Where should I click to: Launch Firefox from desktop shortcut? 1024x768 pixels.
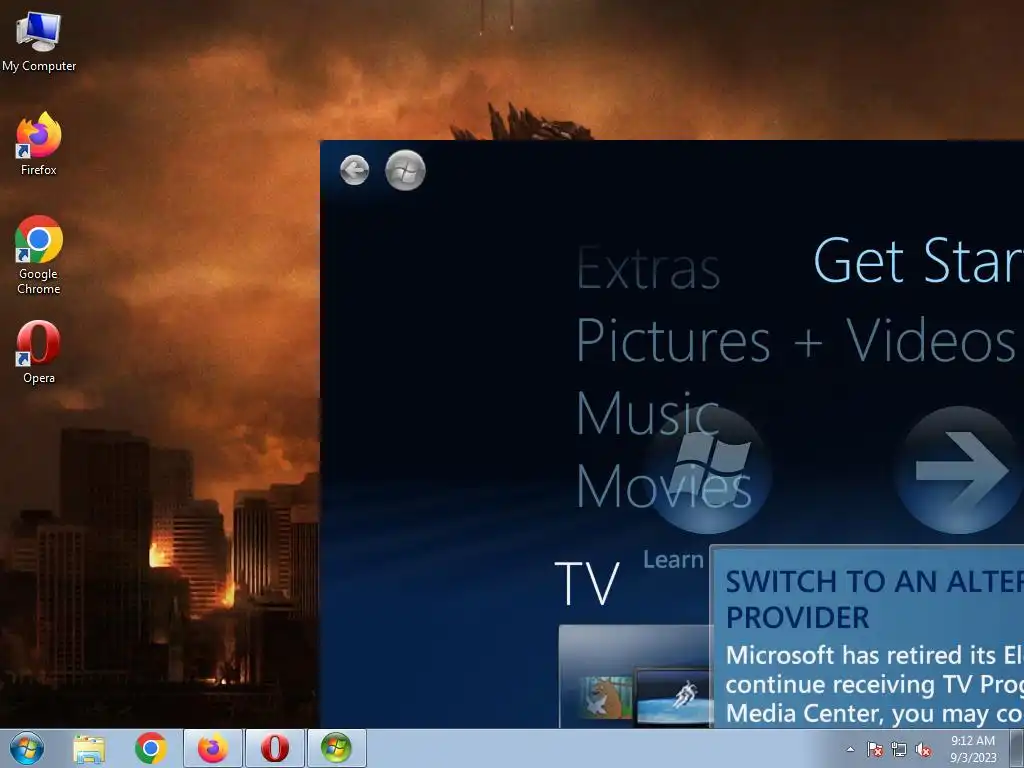39,144
